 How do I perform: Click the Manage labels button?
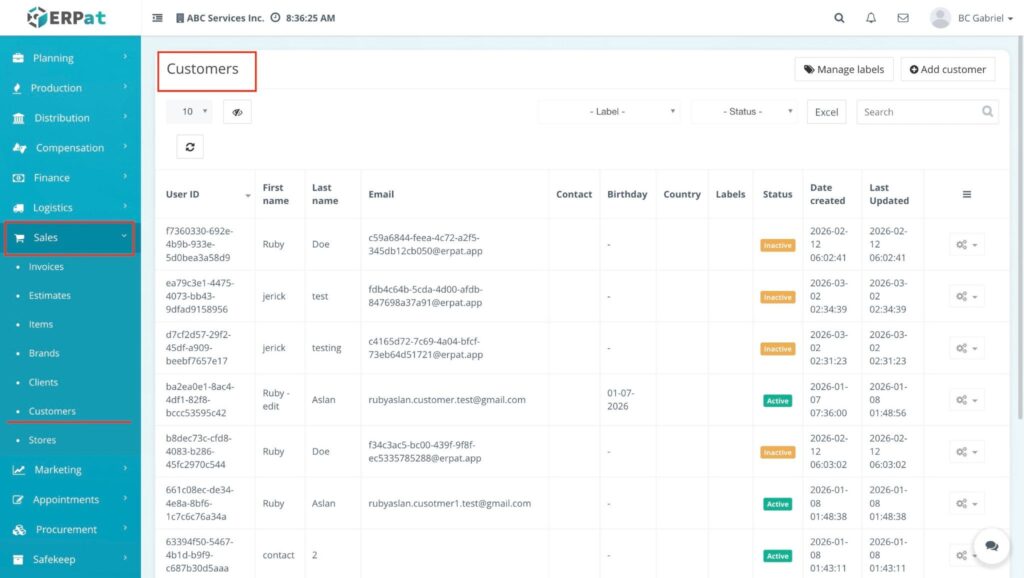(844, 69)
